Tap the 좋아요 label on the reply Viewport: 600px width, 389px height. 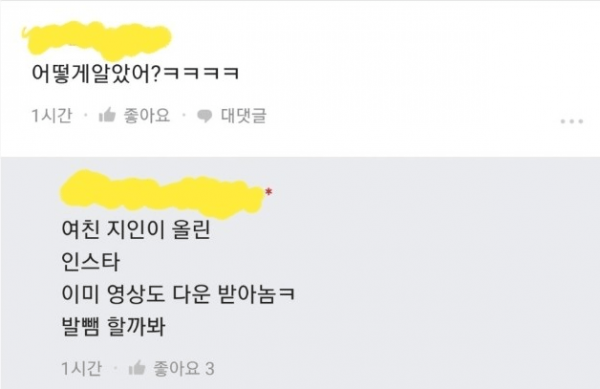pyautogui.click(x=176, y=368)
